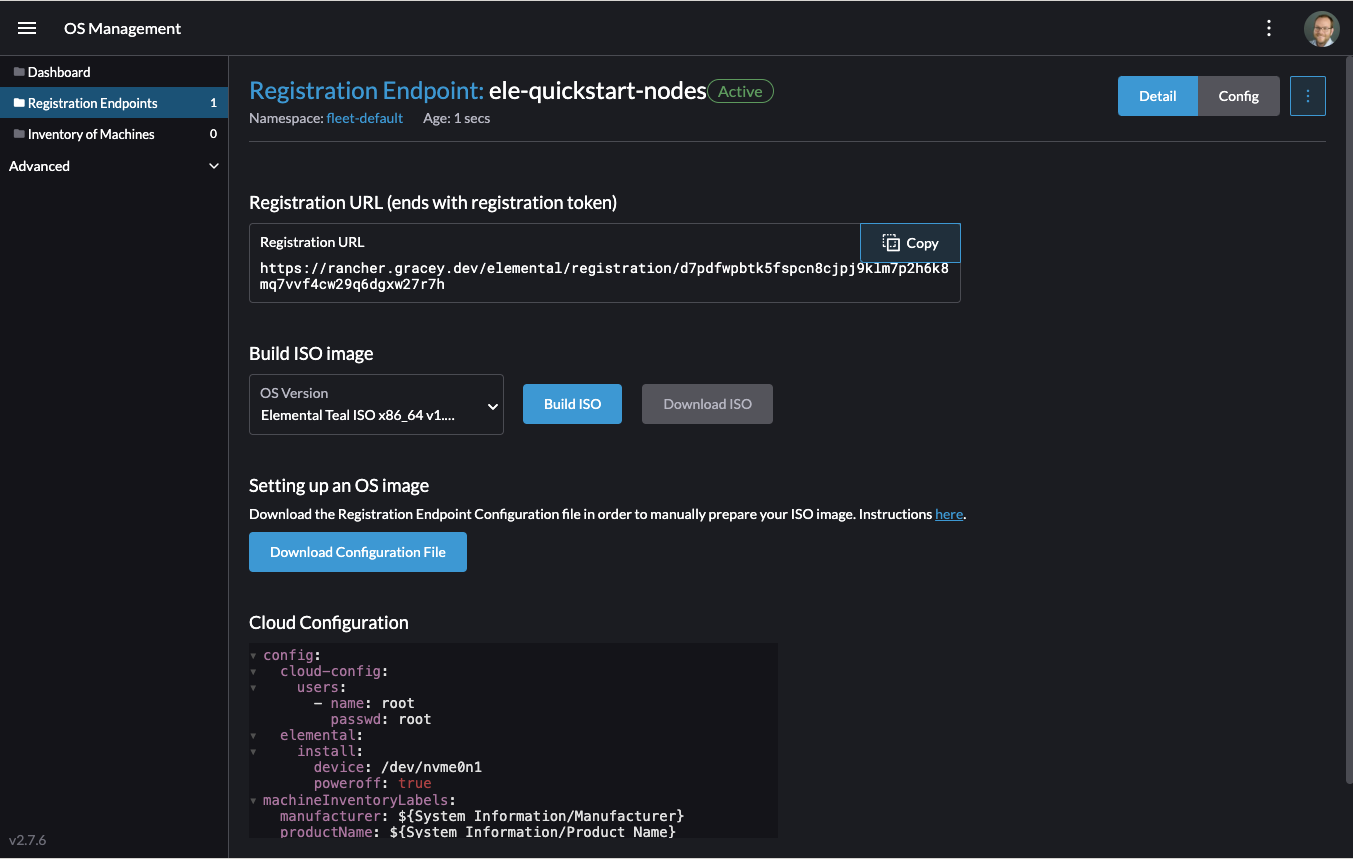Click the Registration Endpoints folder icon
The height and width of the screenshot is (859, 1353).
pos(19,103)
